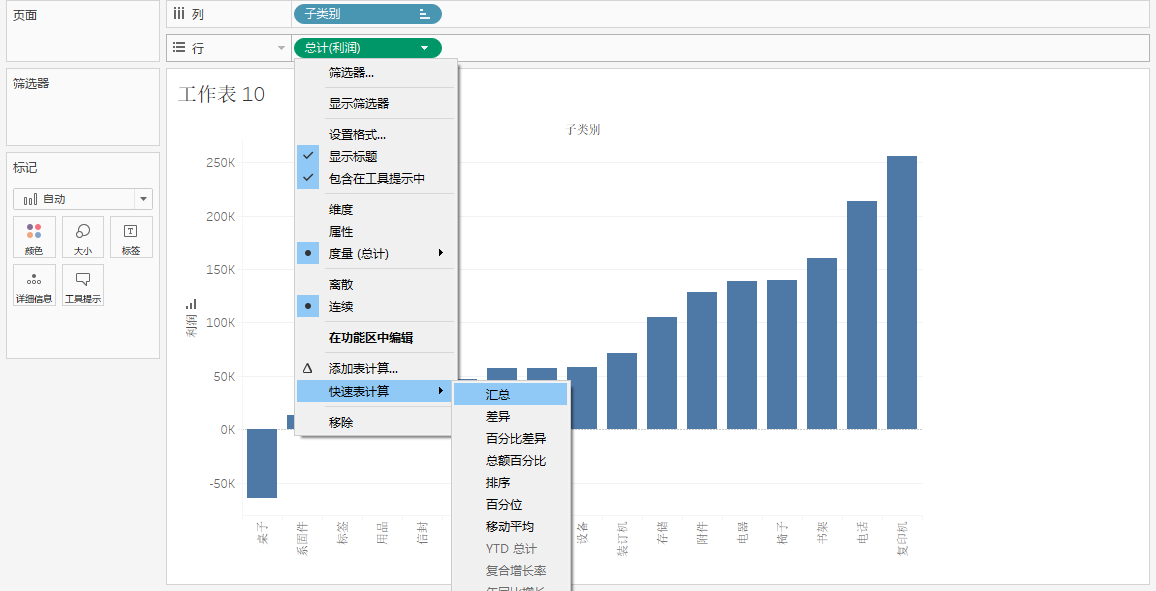
Task: Click the 总计(利润) pill in Rows
Action: [367, 48]
